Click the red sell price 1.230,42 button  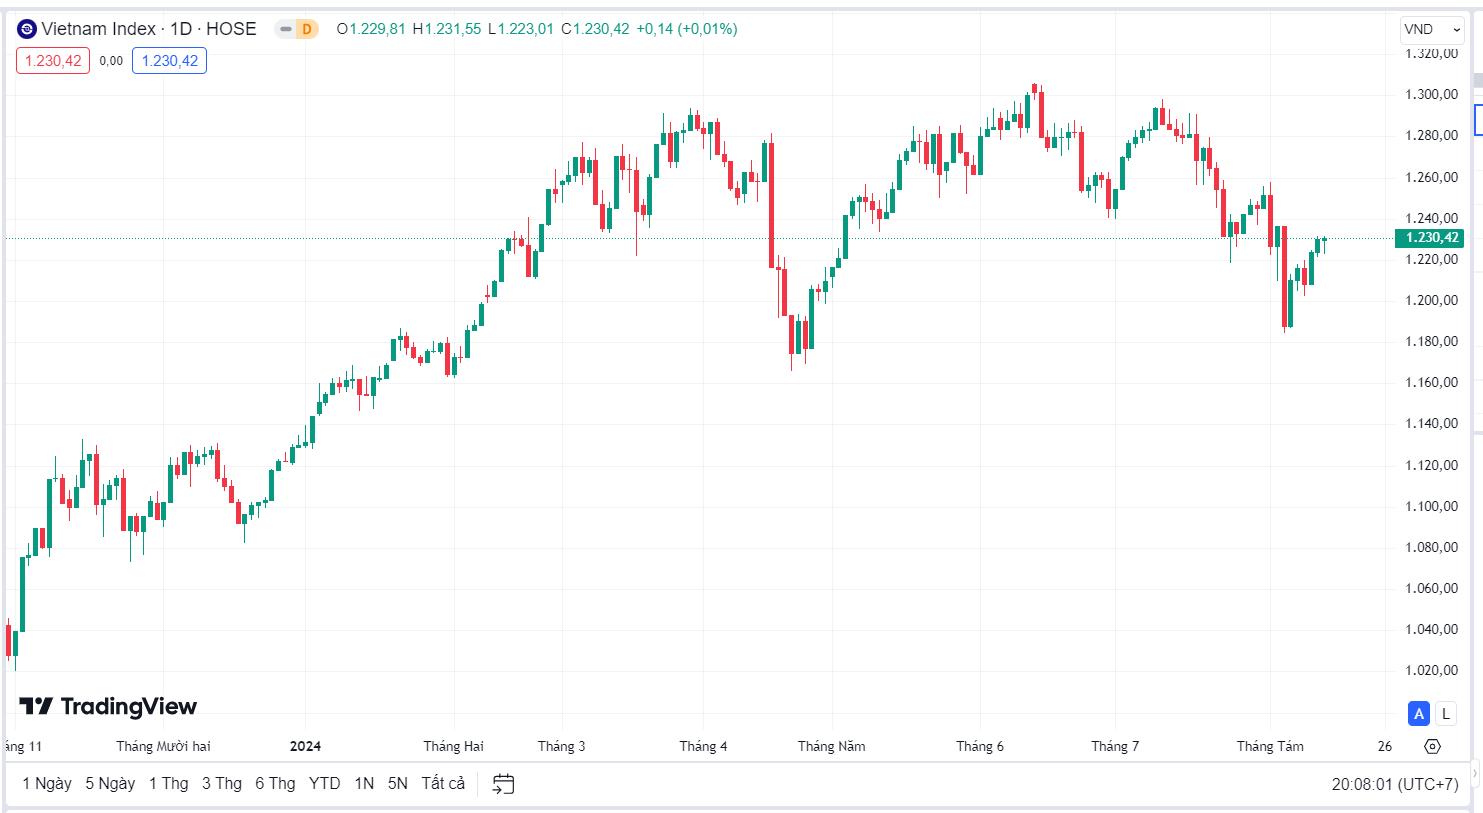click(53, 61)
